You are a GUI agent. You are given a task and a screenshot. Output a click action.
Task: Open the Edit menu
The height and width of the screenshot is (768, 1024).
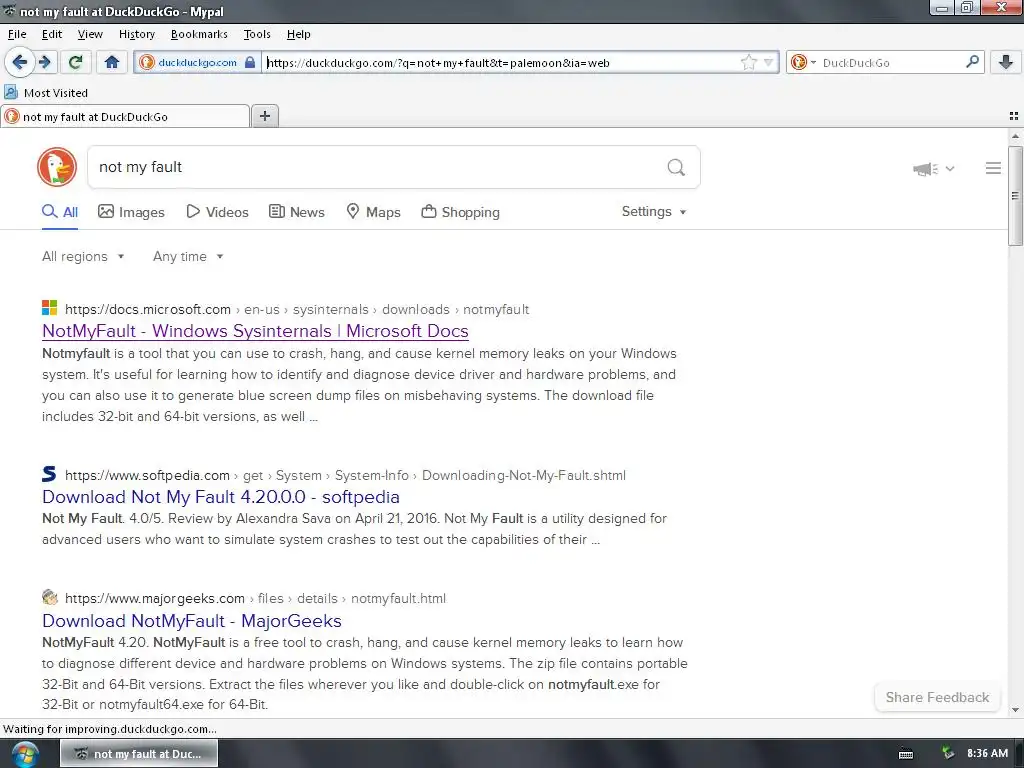pyautogui.click(x=52, y=35)
